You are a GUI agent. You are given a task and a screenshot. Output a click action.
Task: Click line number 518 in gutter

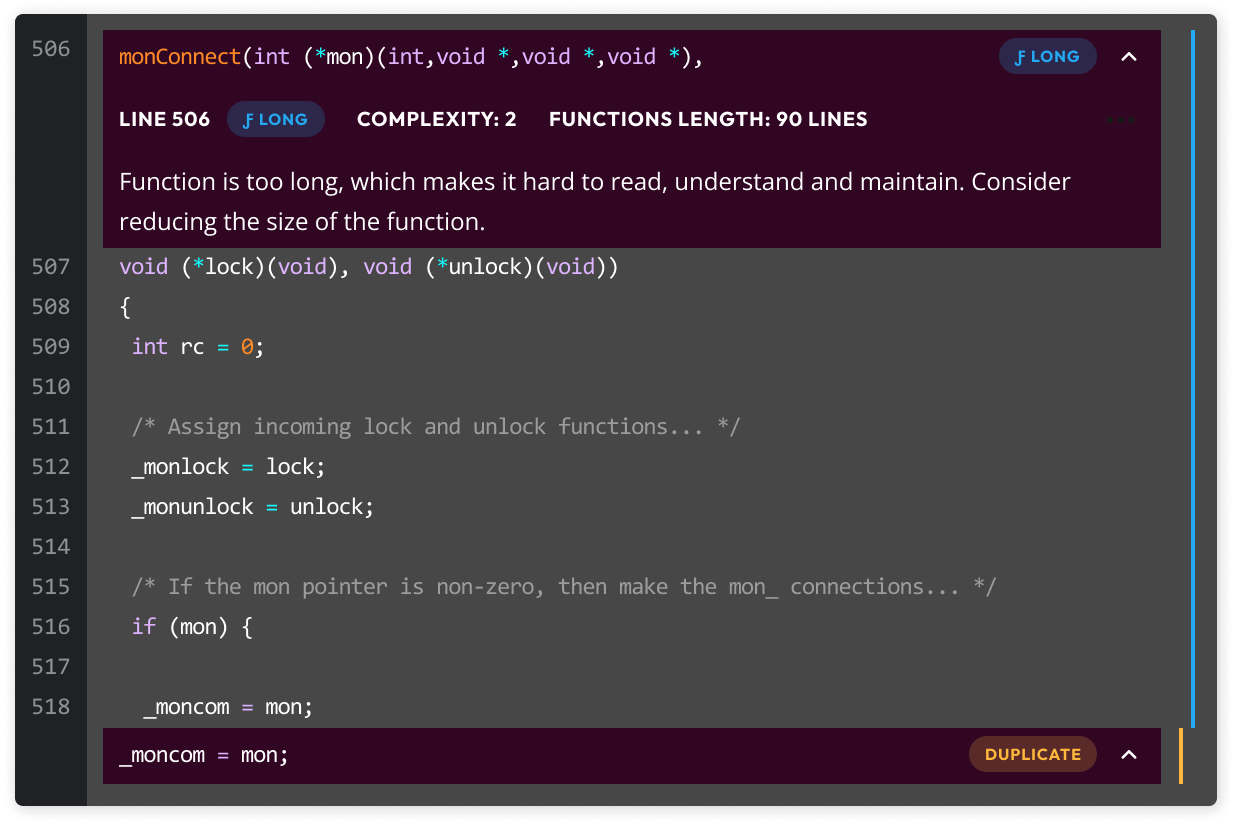51,707
